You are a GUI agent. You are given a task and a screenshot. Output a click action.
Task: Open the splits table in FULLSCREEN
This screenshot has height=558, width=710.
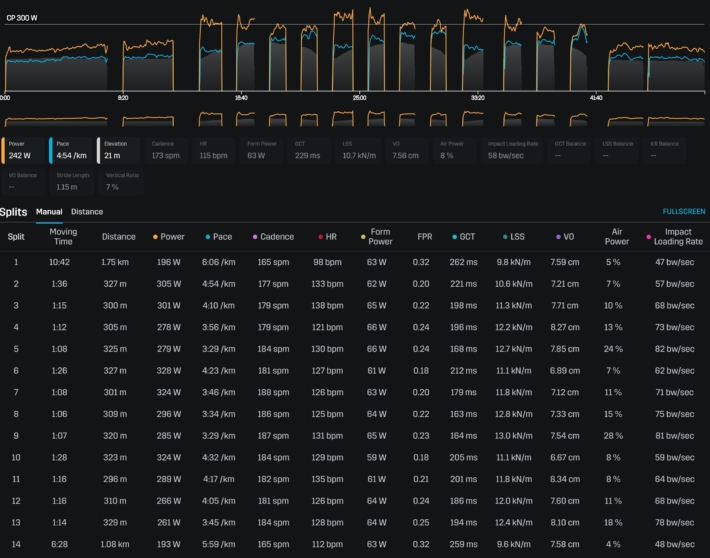point(683,212)
